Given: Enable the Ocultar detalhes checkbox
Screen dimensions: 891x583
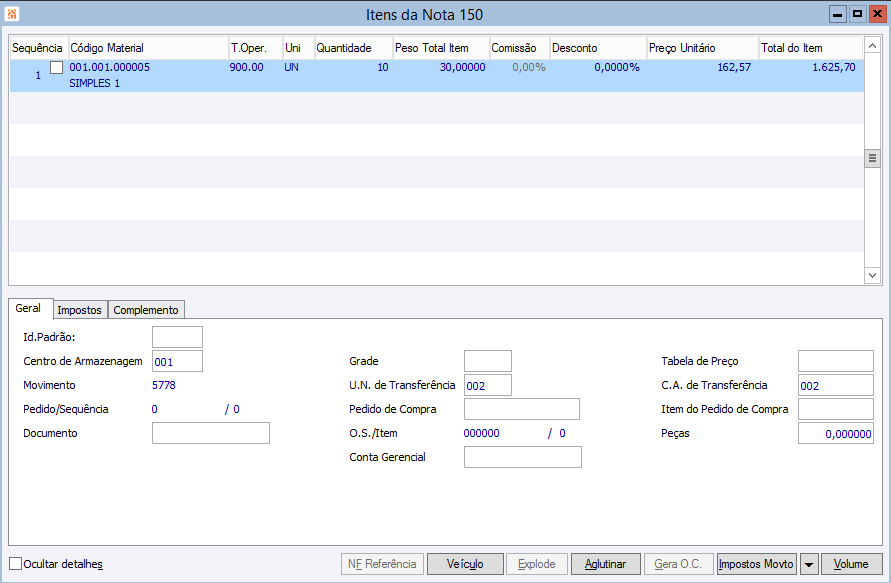Looking at the screenshot, I should click(15, 564).
